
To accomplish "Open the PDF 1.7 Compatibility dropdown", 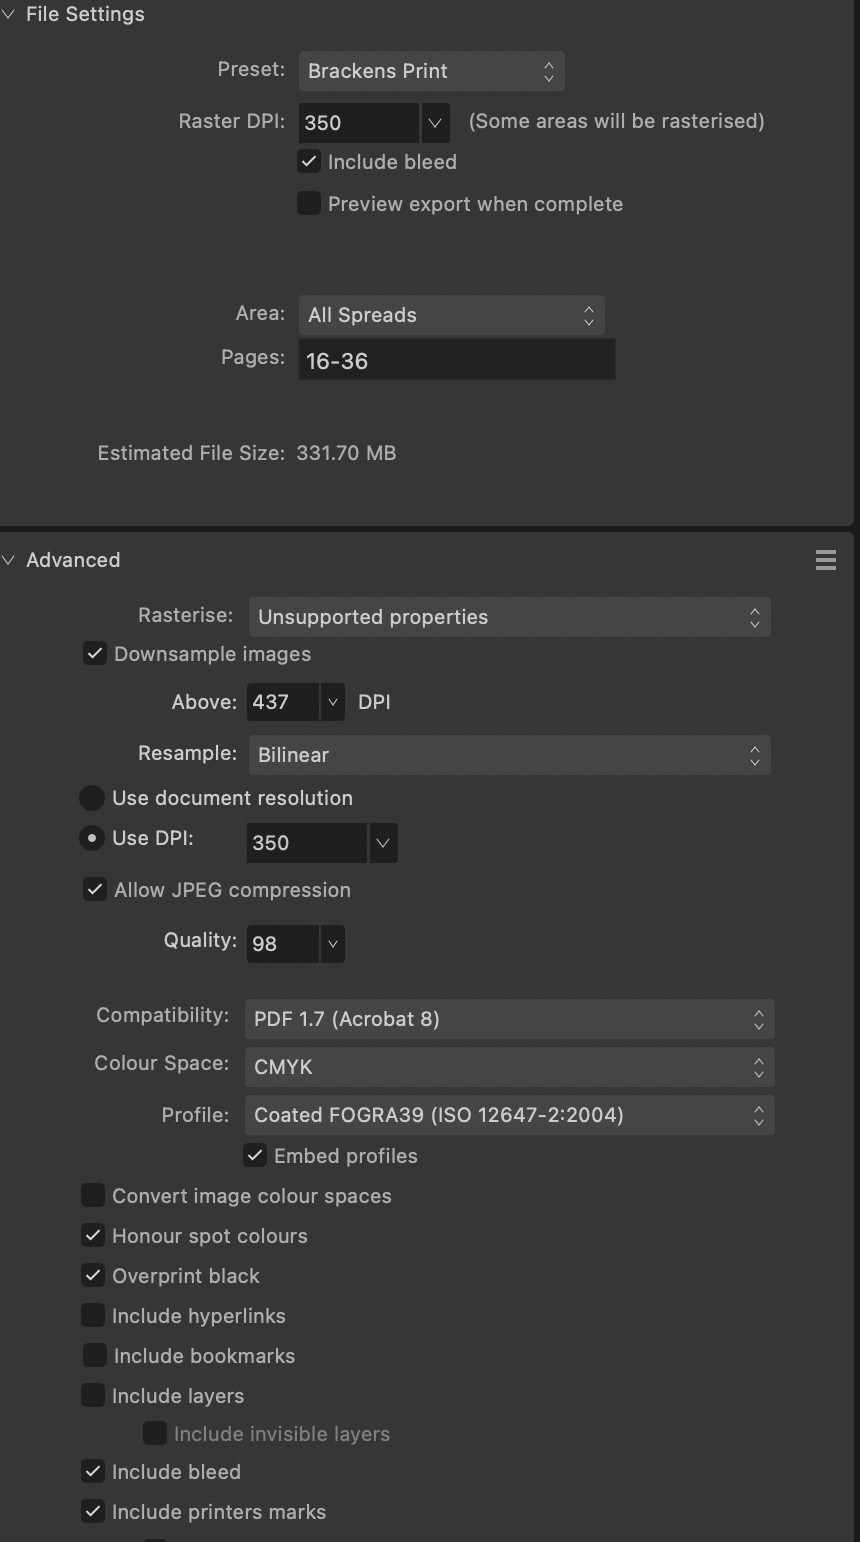I will tap(510, 1019).
